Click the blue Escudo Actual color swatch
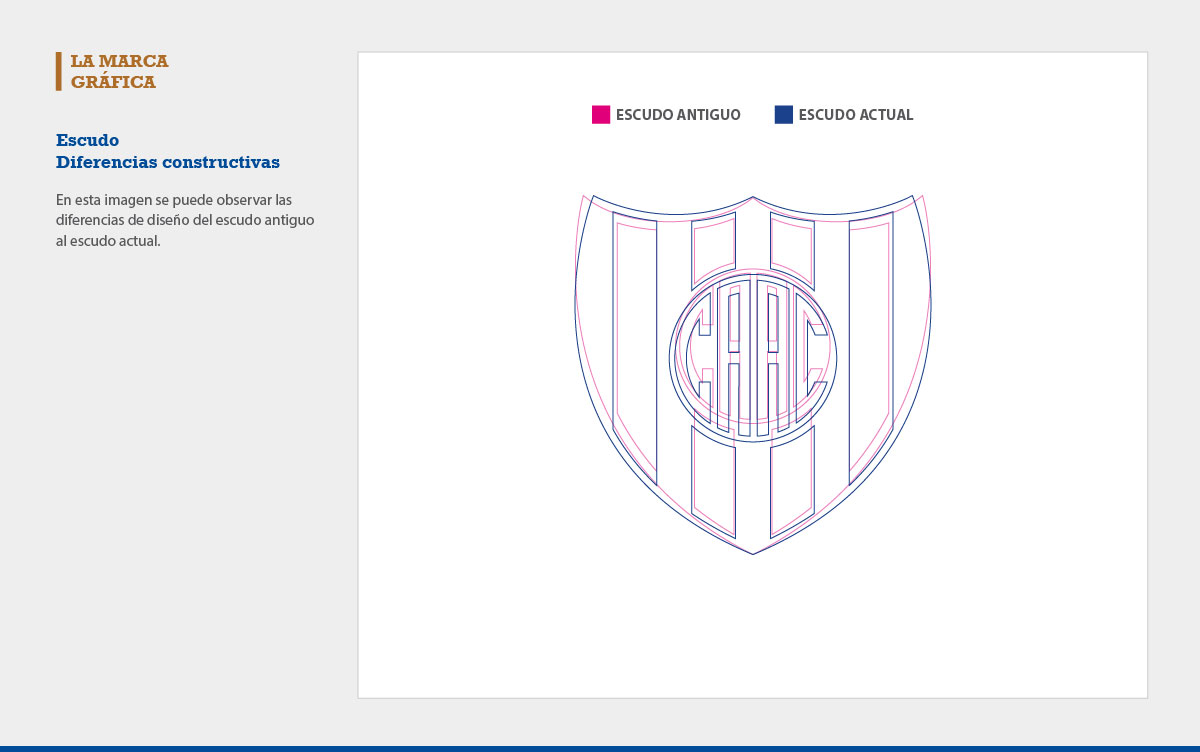The image size is (1200, 752). (x=784, y=115)
